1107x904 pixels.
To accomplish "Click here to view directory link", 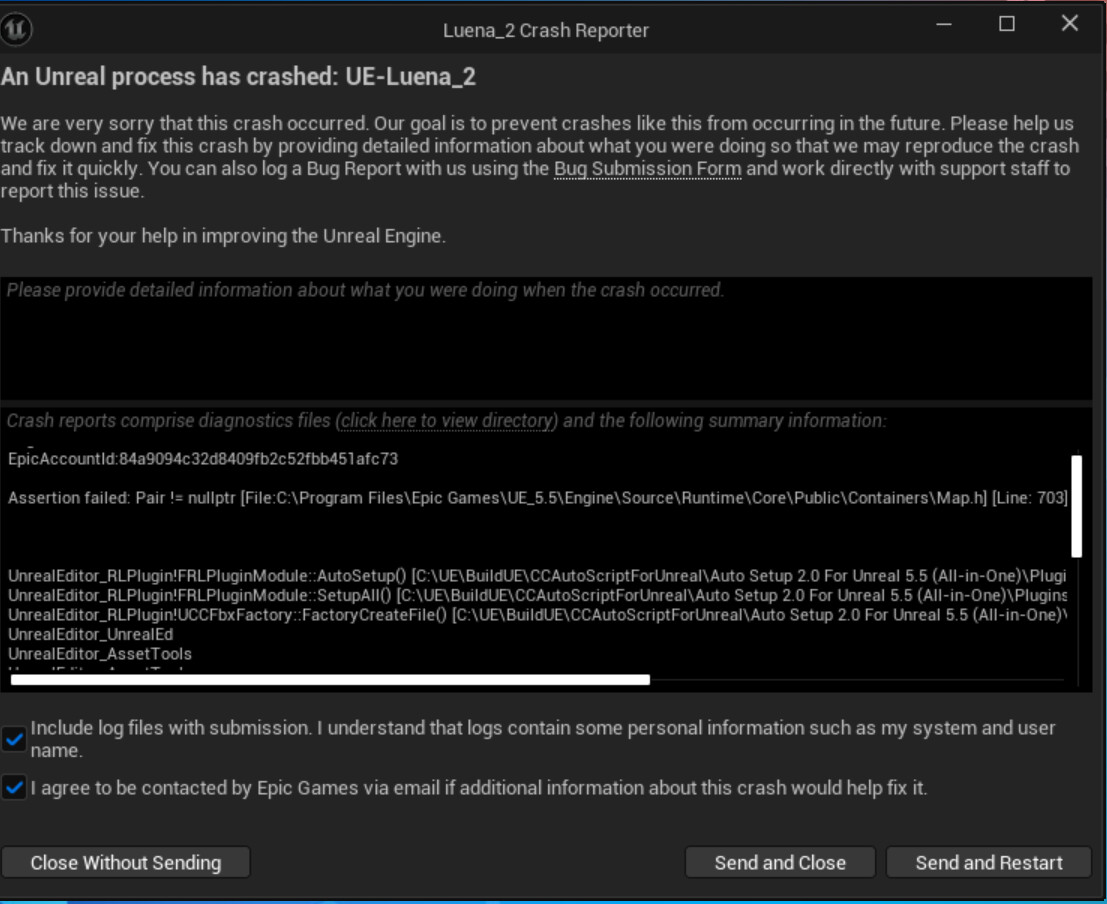I will pyautogui.click(x=446, y=421).
